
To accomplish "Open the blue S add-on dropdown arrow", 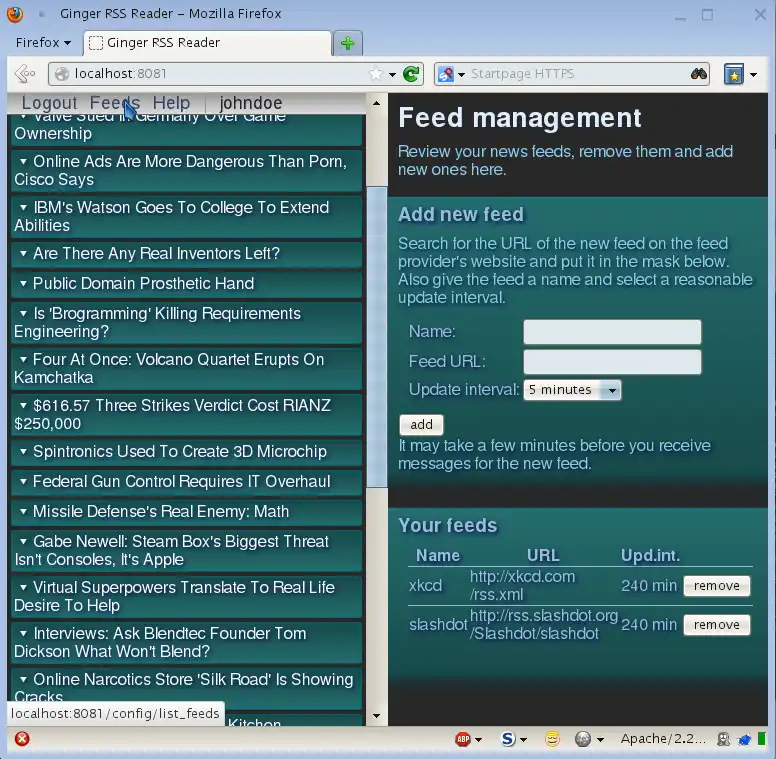I will coord(523,740).
